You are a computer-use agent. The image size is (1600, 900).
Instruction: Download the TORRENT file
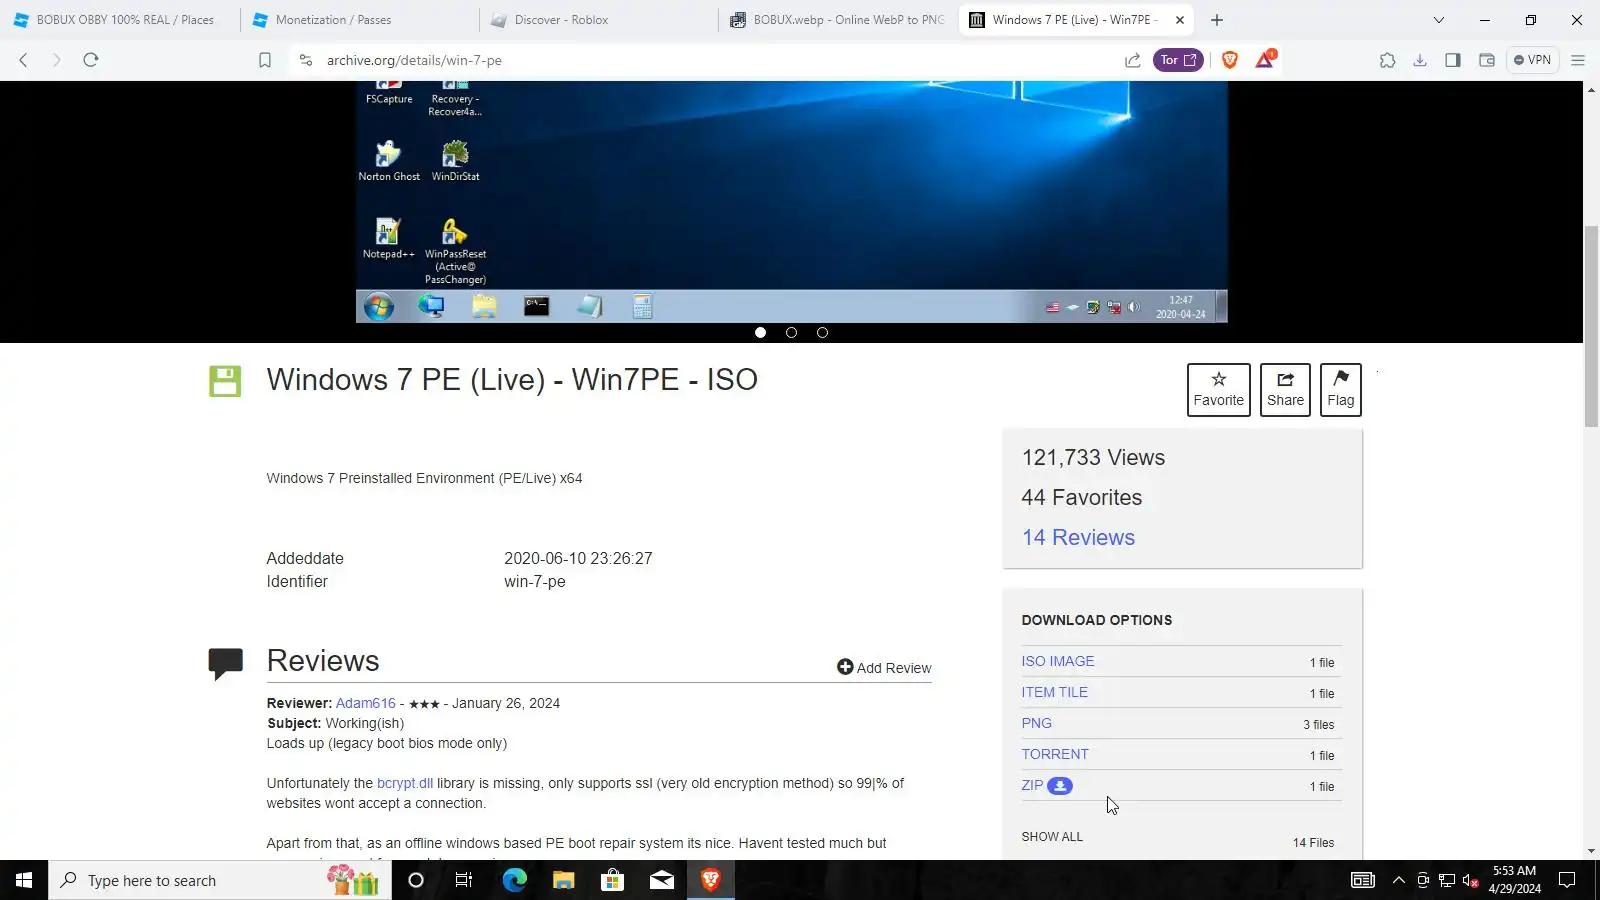click(x=1055, y=755)
